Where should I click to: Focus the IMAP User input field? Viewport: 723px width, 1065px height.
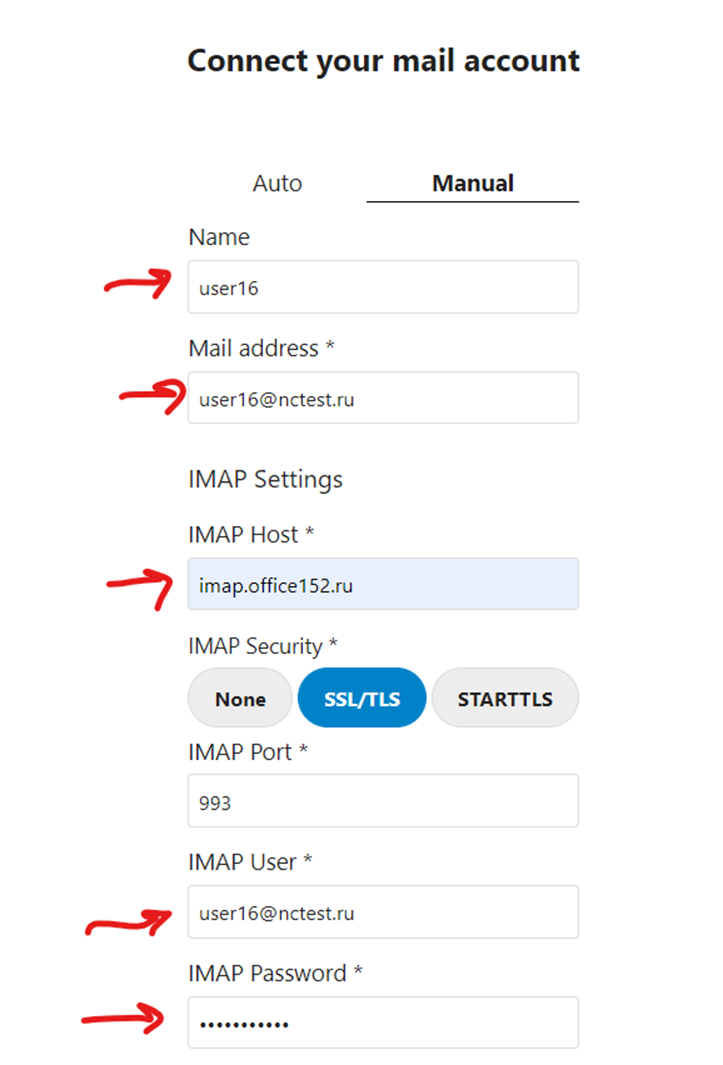click(x=383, y=912)
